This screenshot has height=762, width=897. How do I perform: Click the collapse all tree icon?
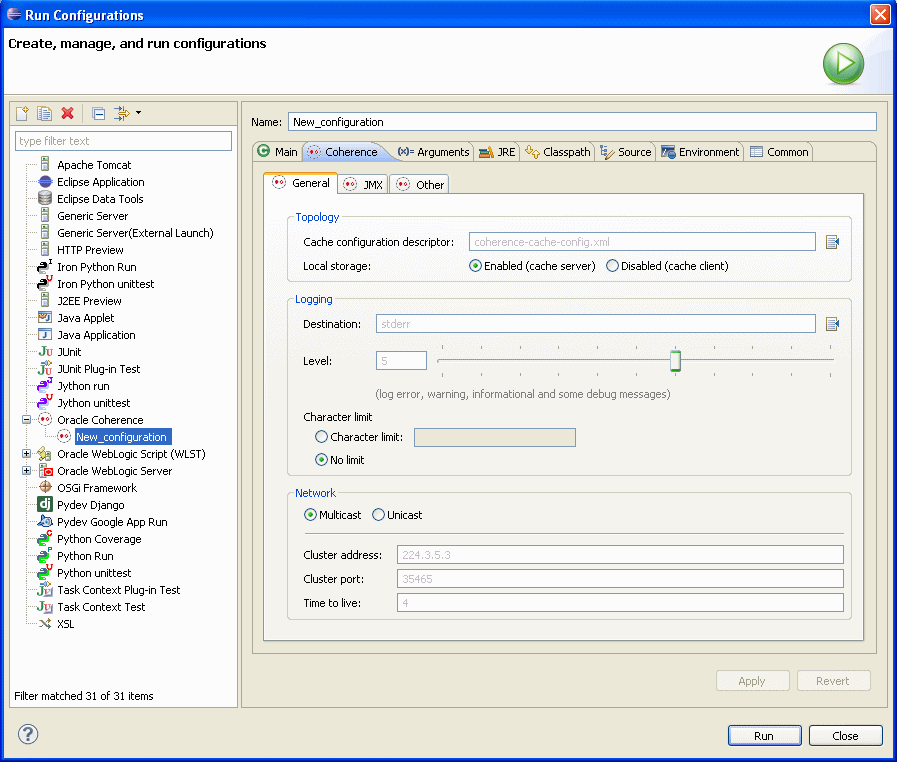click(x=98, y=114)
